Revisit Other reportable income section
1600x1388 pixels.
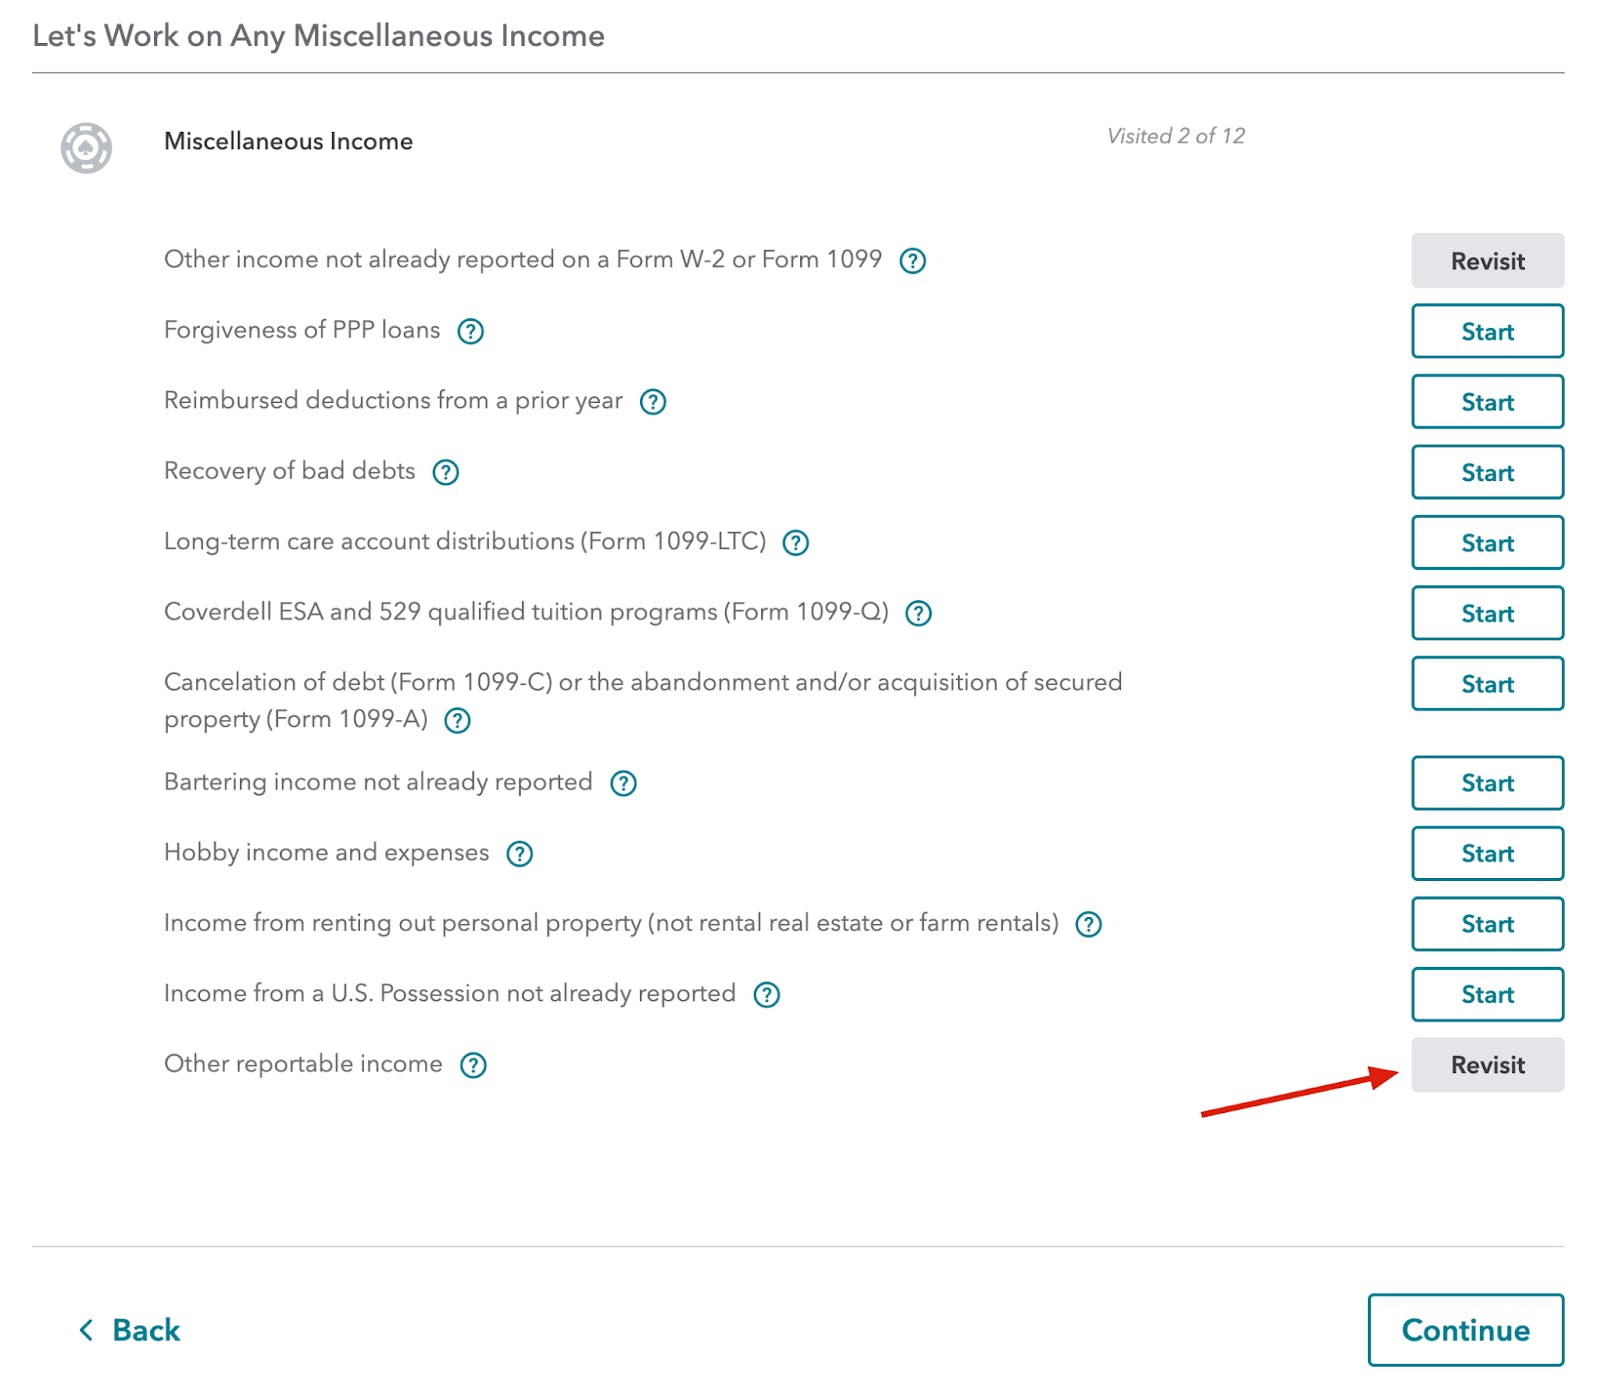pos(1487,1065)
